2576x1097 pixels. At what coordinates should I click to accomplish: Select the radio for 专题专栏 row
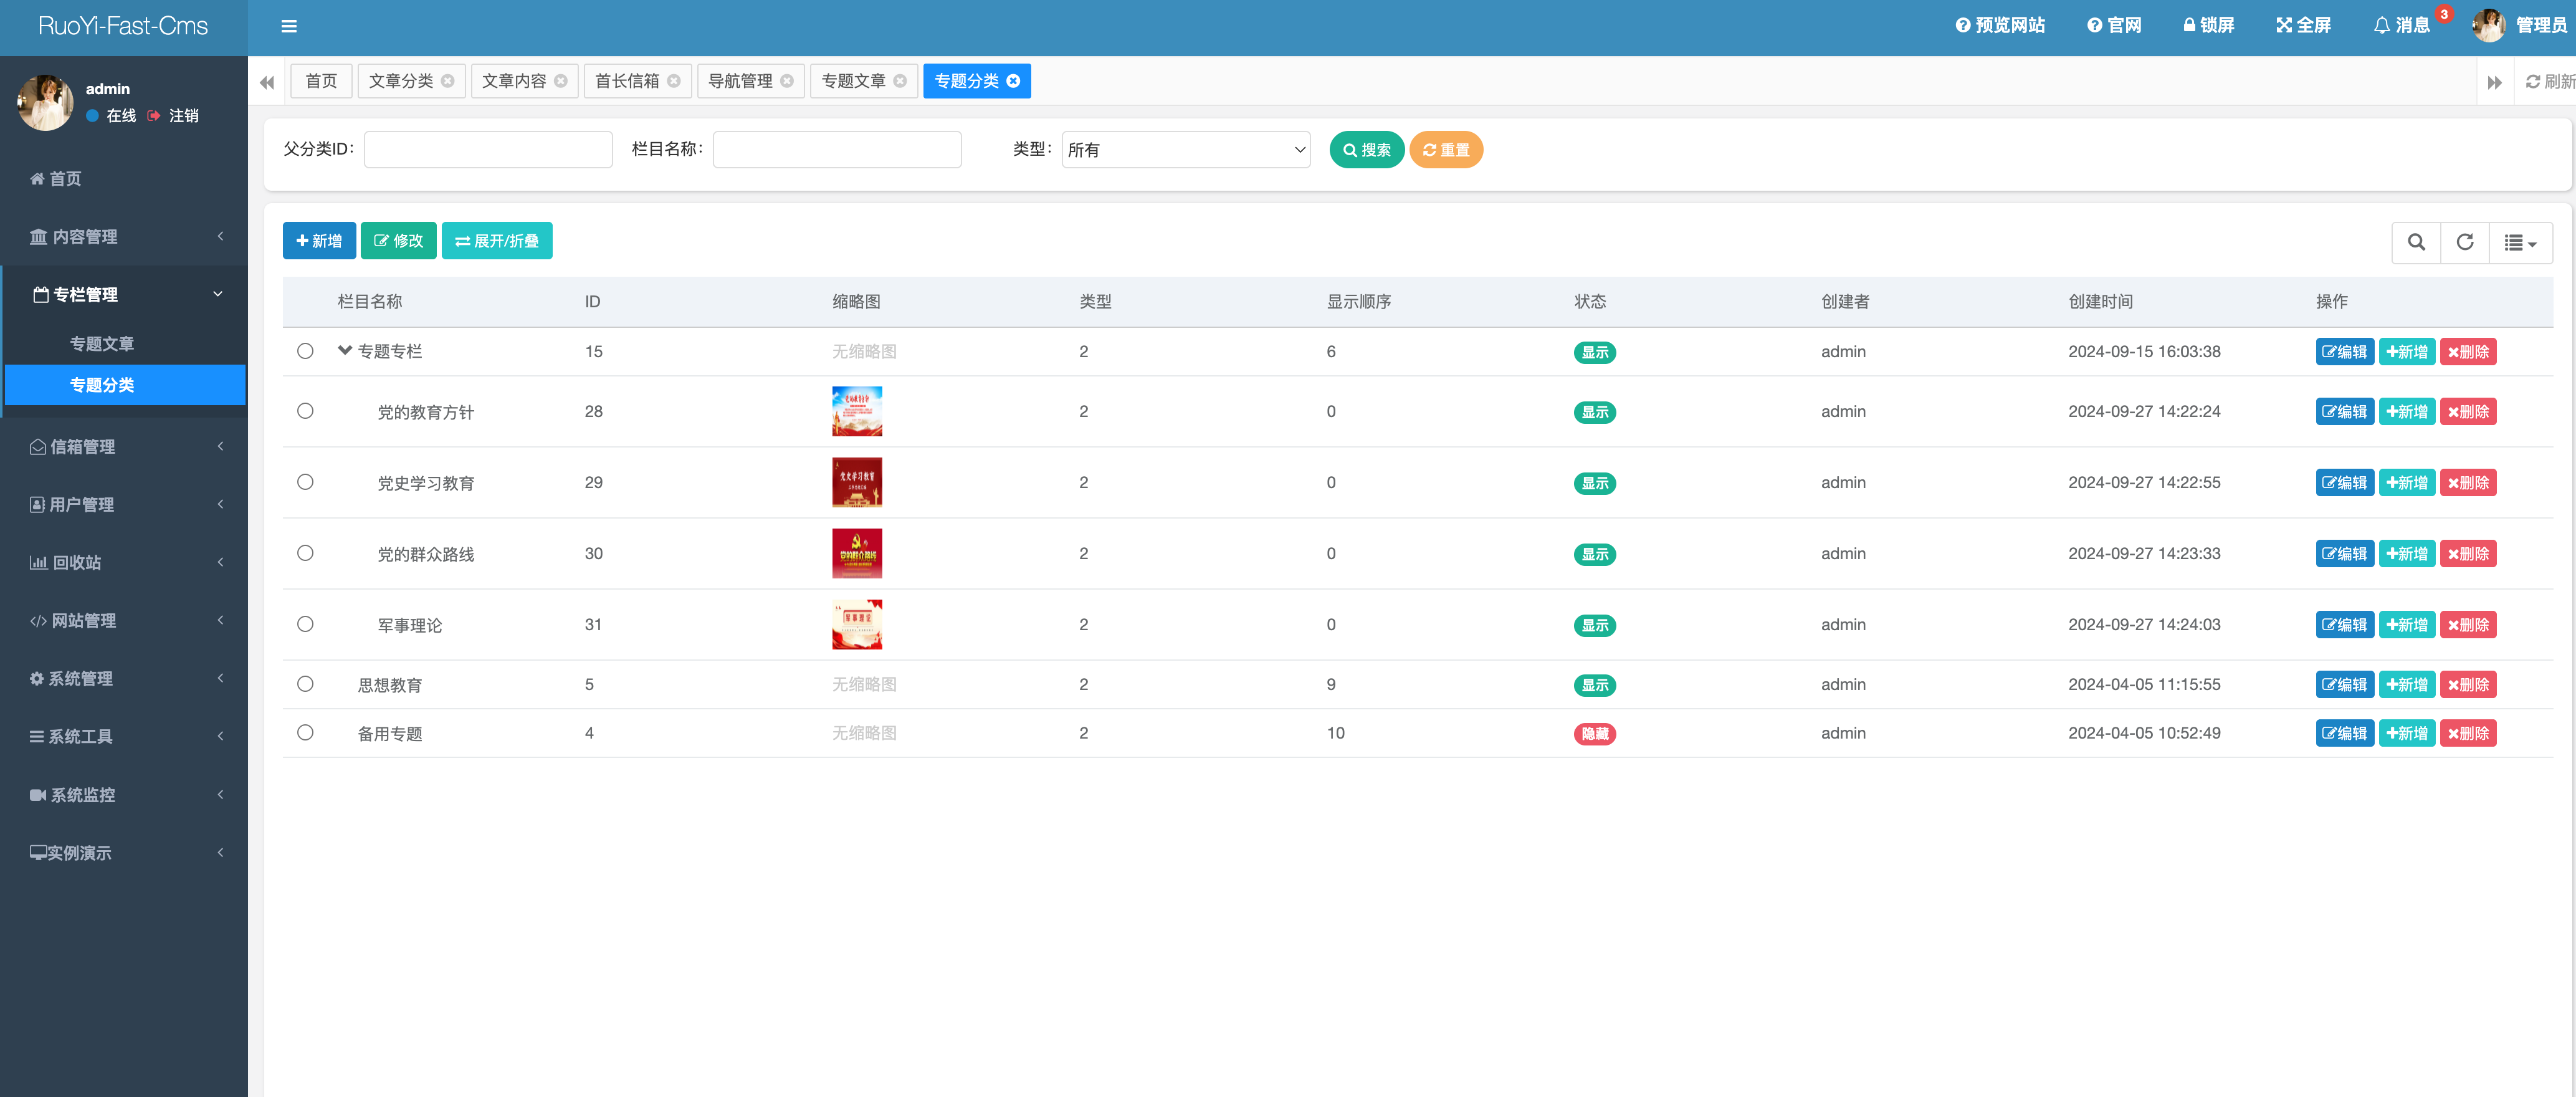pyautogui.click(x=305, y=351)
